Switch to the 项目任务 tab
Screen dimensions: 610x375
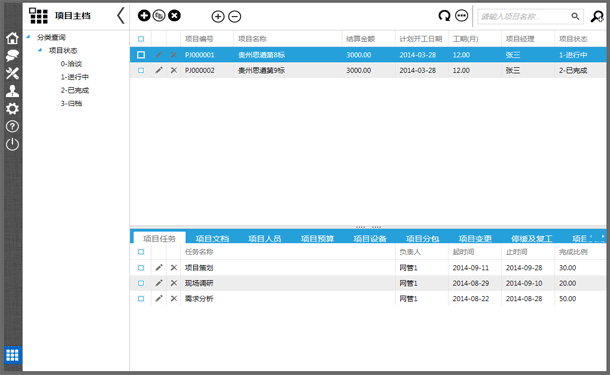tap(159, 238)
